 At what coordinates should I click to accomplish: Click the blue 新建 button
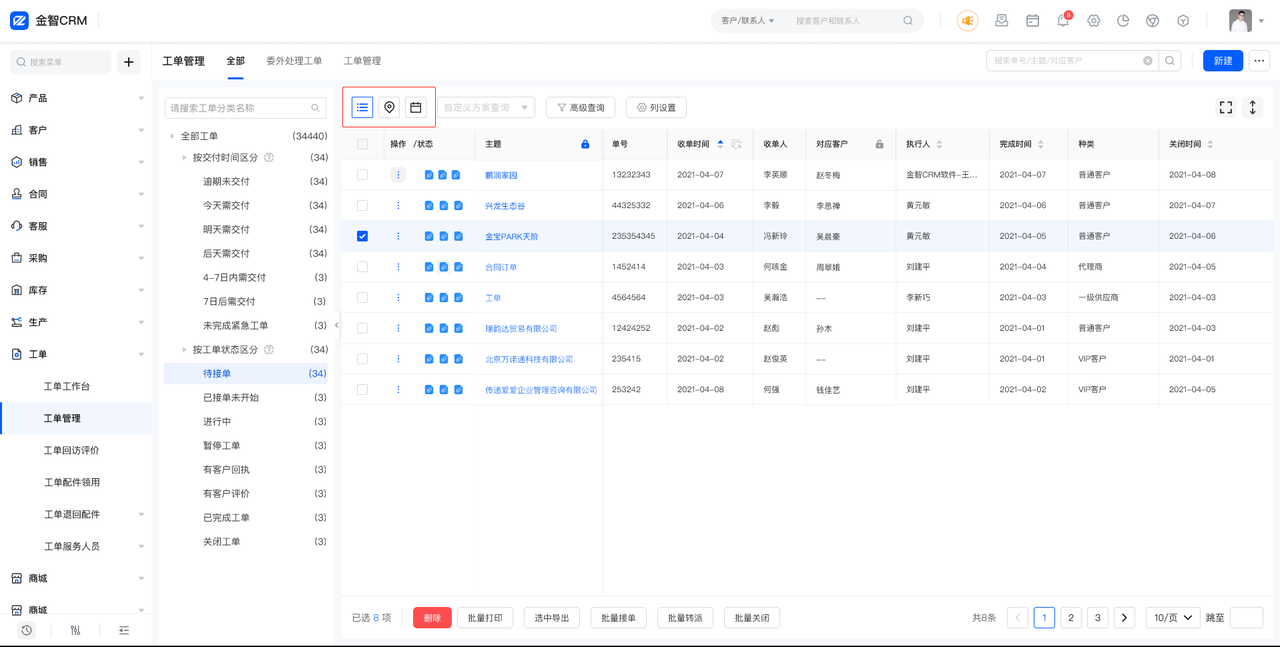click(x=1223, y=61)
